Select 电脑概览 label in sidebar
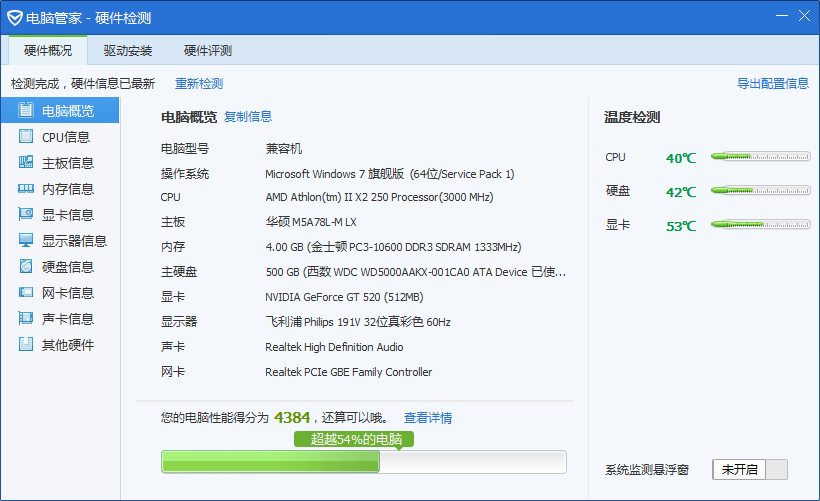The height and width of the screenshot is (501, 820). point(67,111)
